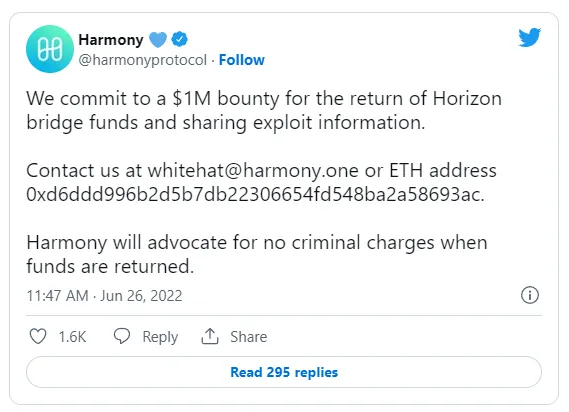The width and height of the screenshot is (569, 412).
Task: Click the no criminal charges tweet paragraph
Action: click(257, 254)
